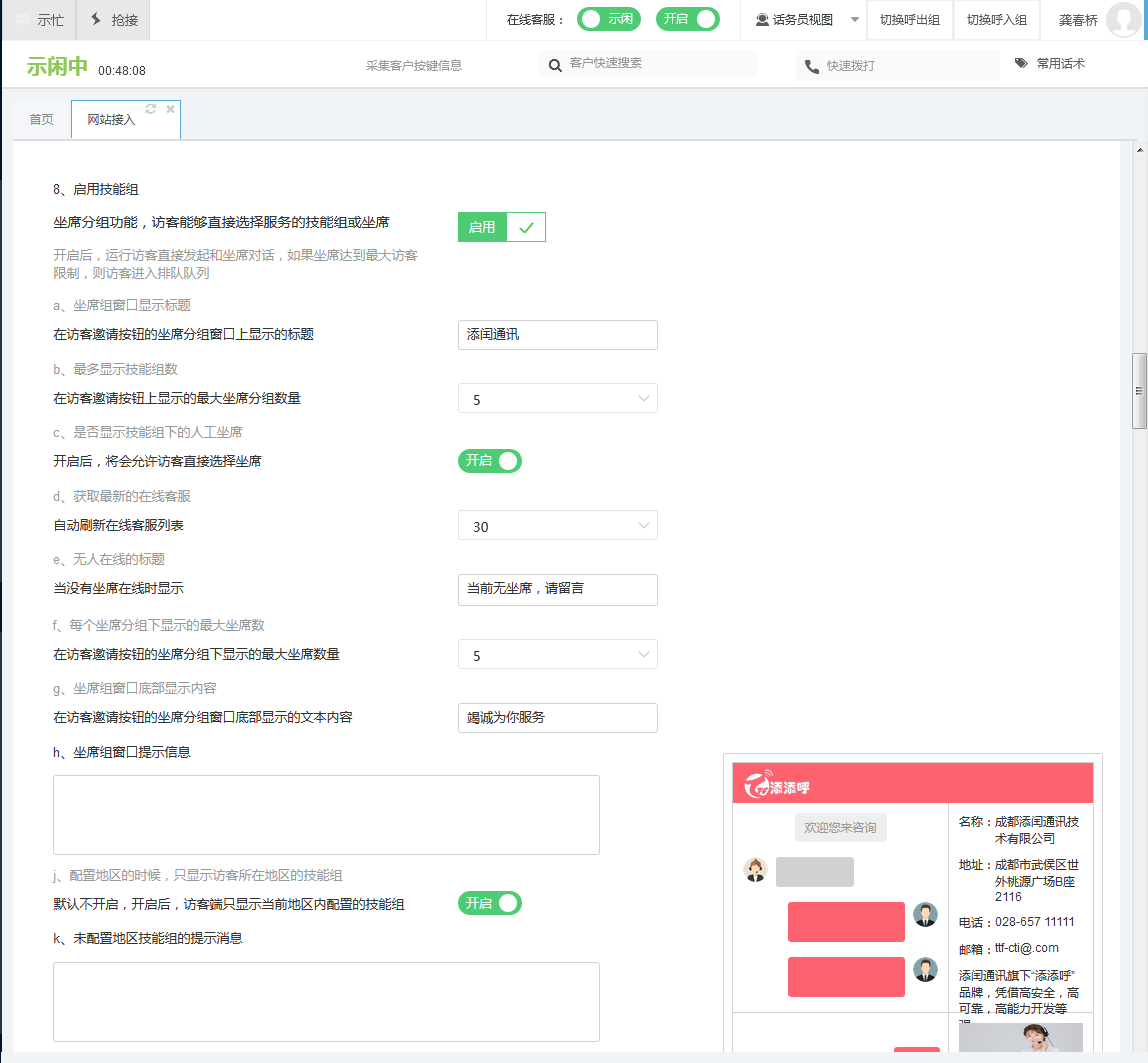Click the 抢接 lightning icon button
The width and height of the screenshot is (1148, 1063).
pyautogui.click(x=113, y=20)
